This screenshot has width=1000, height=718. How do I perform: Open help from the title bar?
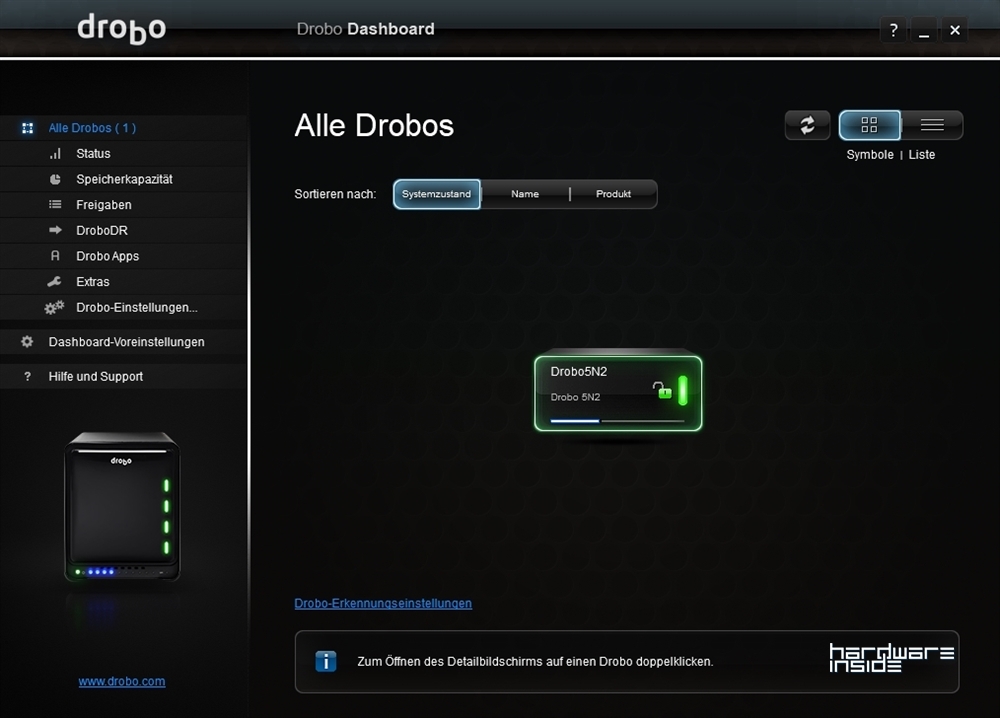893,30
